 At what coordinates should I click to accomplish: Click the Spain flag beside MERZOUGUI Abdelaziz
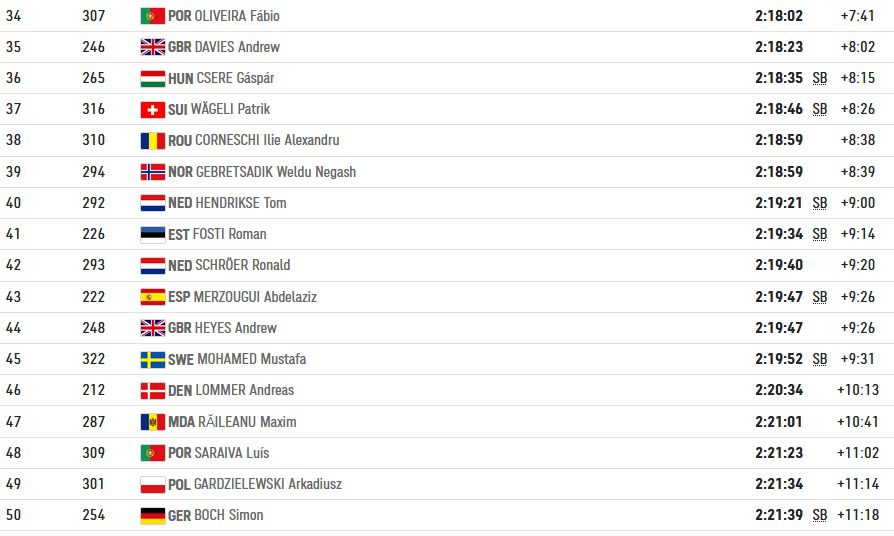[153, 297]
